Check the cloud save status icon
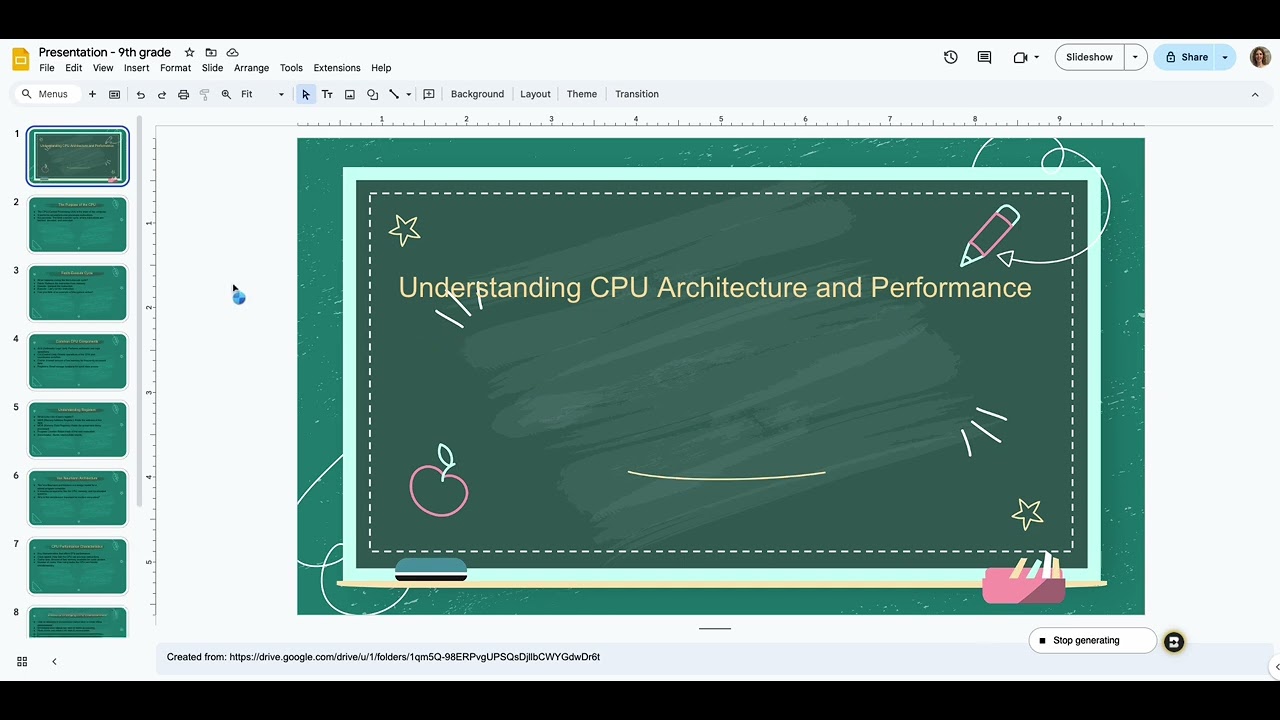Viewport: 1280px width, 720px height. click(x=232, y=52)
